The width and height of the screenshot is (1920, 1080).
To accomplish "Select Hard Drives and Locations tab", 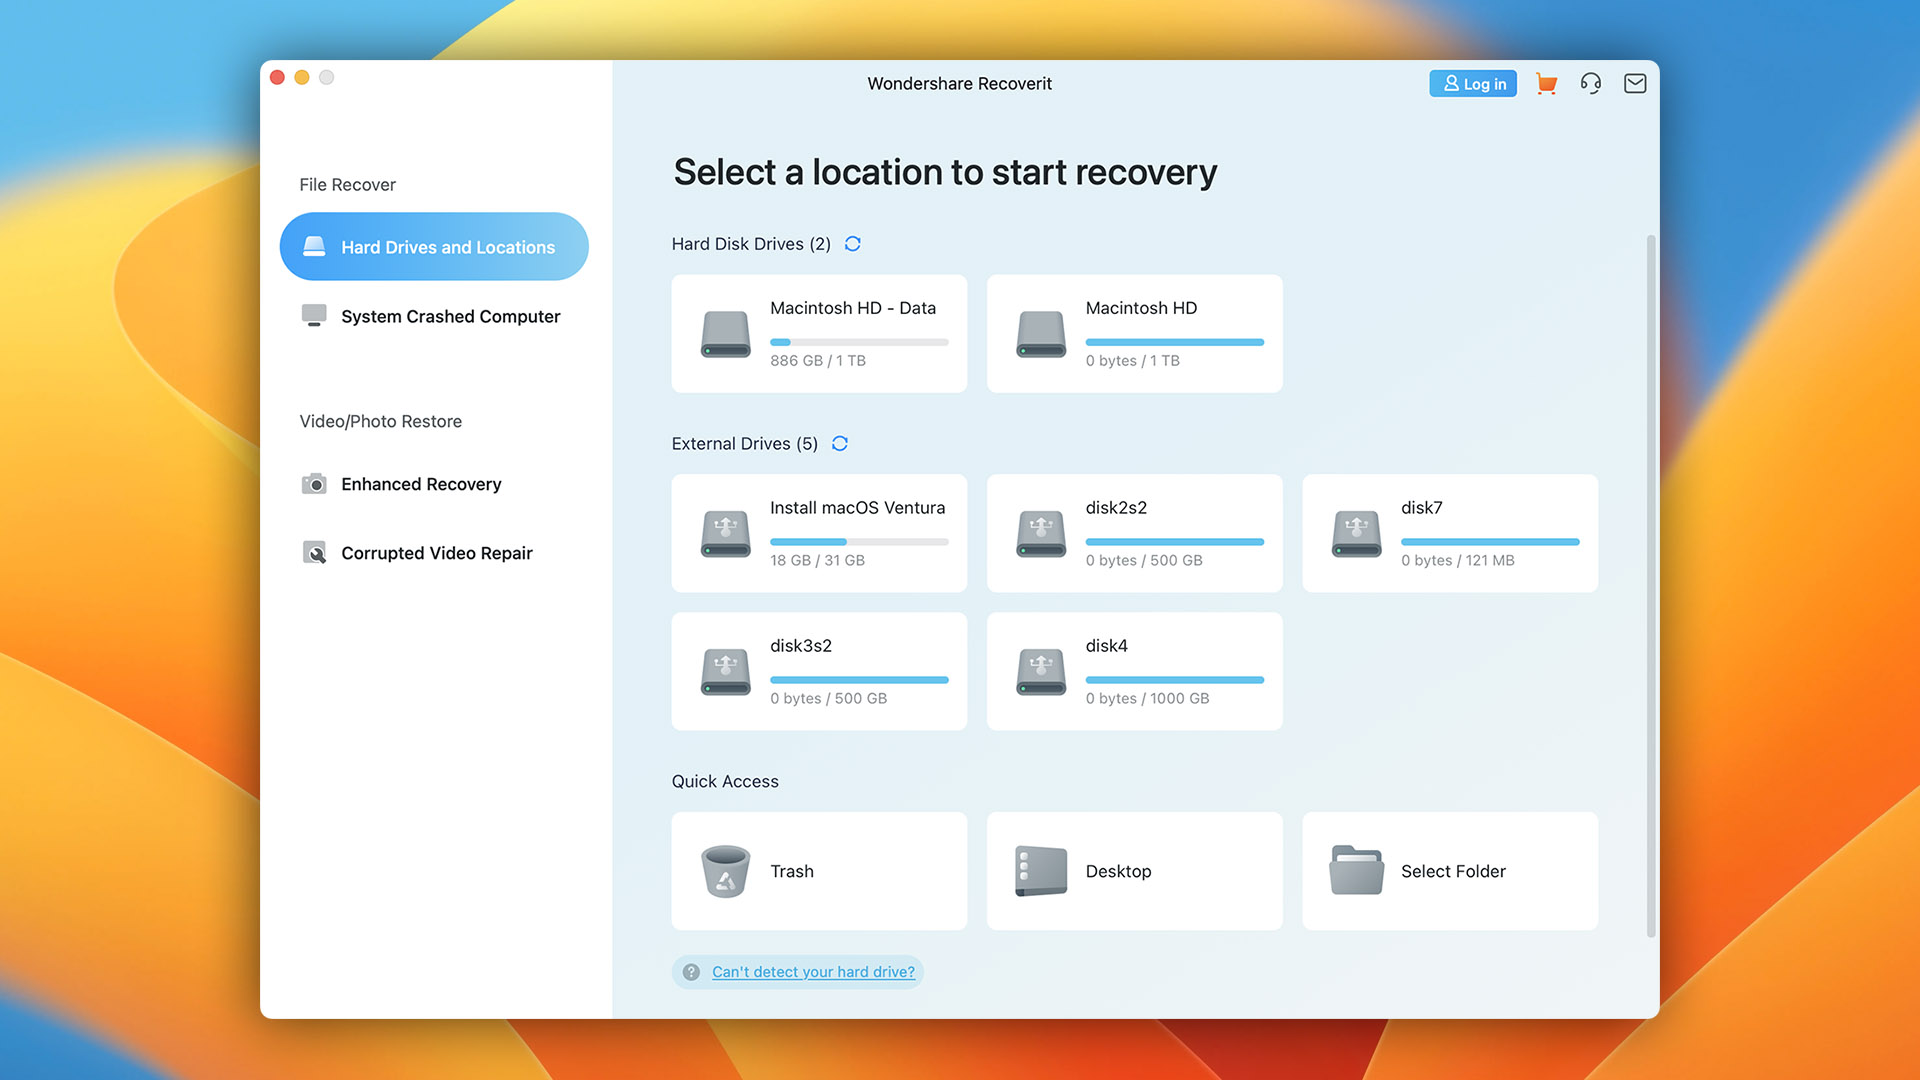I will (434, 247).
